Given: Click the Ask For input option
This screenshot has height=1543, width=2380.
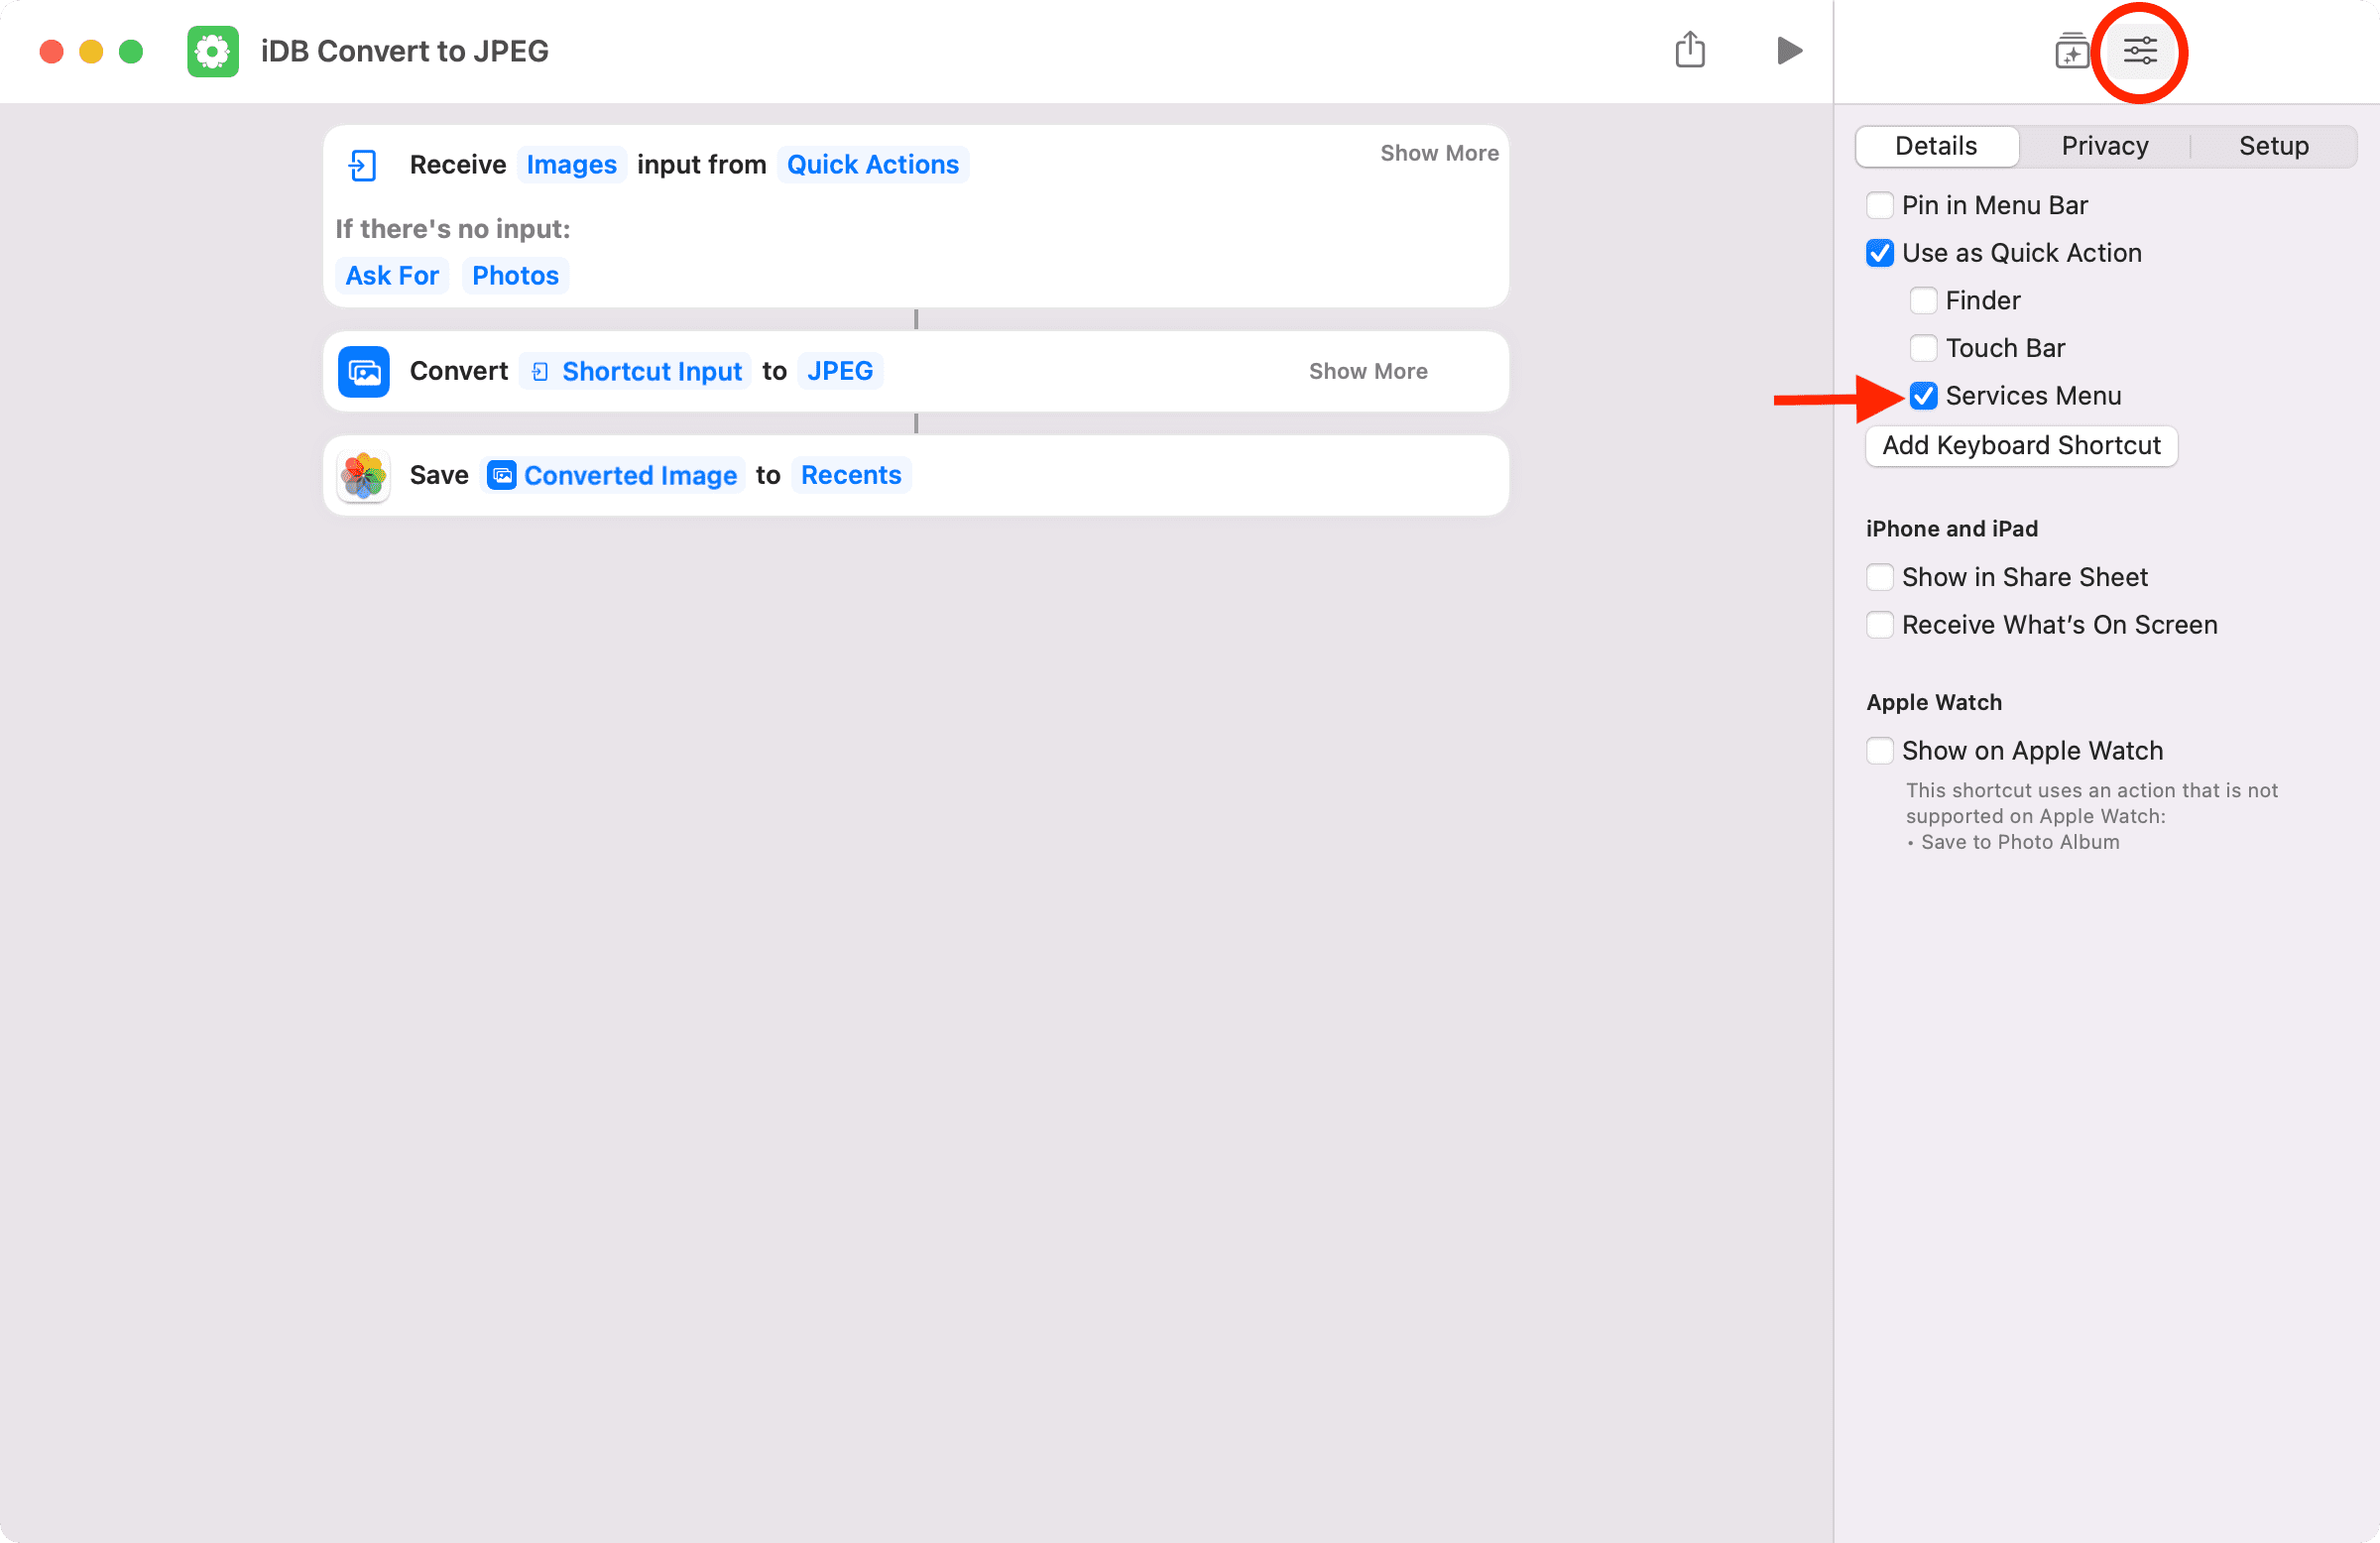Looking at the screenshot, I should 391,276.
